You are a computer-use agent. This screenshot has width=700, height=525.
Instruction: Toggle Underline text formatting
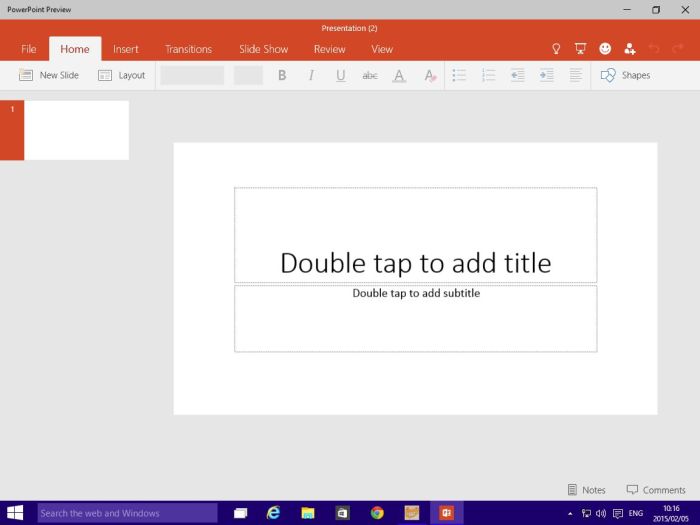[340, 75]
